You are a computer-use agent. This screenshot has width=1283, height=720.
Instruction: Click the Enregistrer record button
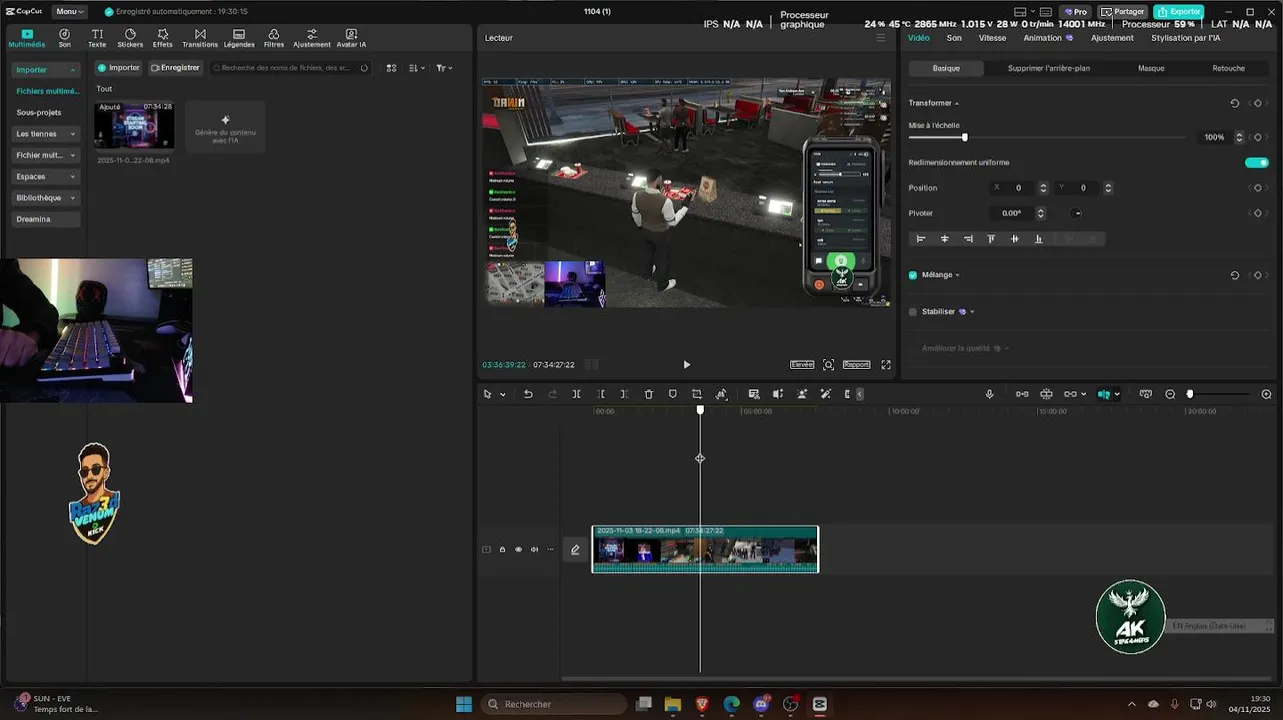pyautogui.click(x=175, y=68)
